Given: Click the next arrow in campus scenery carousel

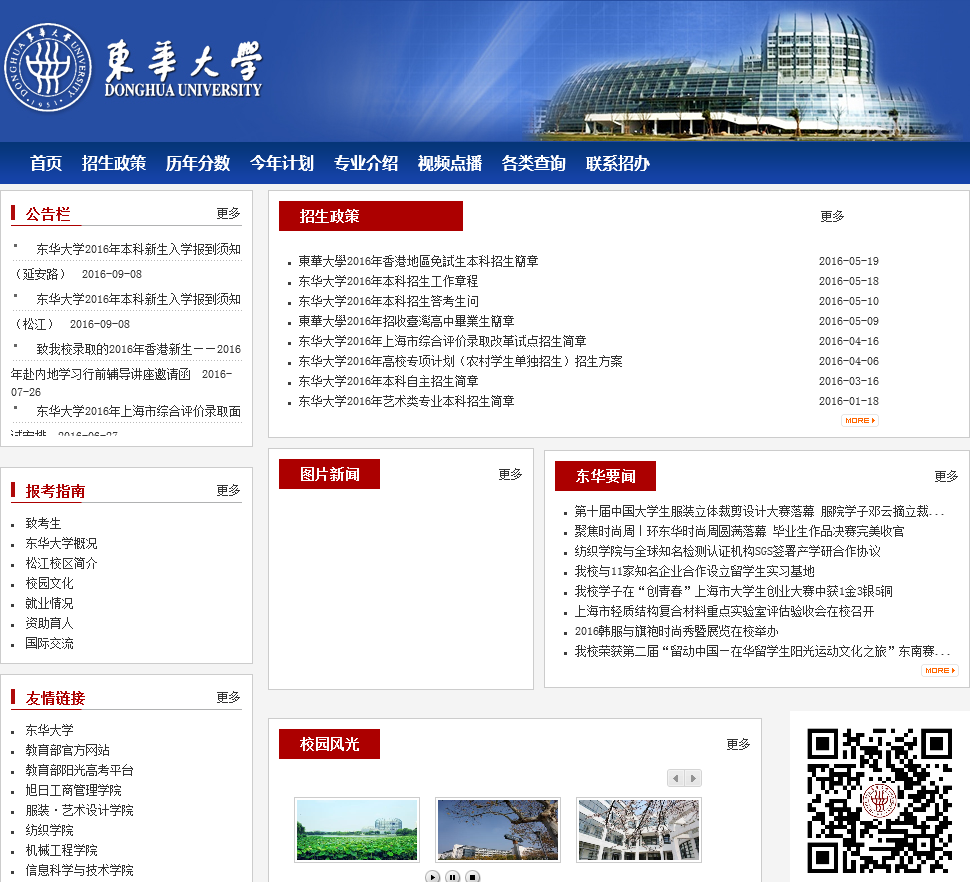Looking at the screenshot, I should tap(693, 778).
